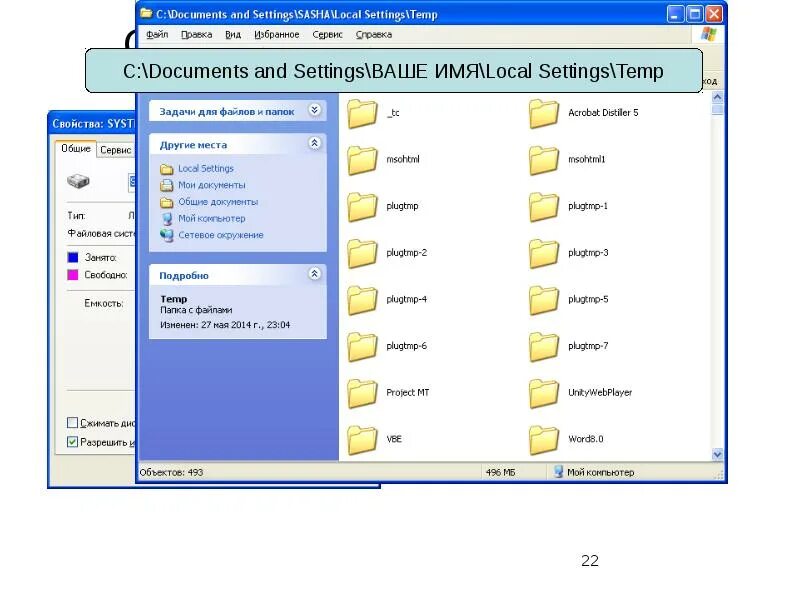
Task: Click the 496 МБ status bar entry
Action: coord(501,472)
